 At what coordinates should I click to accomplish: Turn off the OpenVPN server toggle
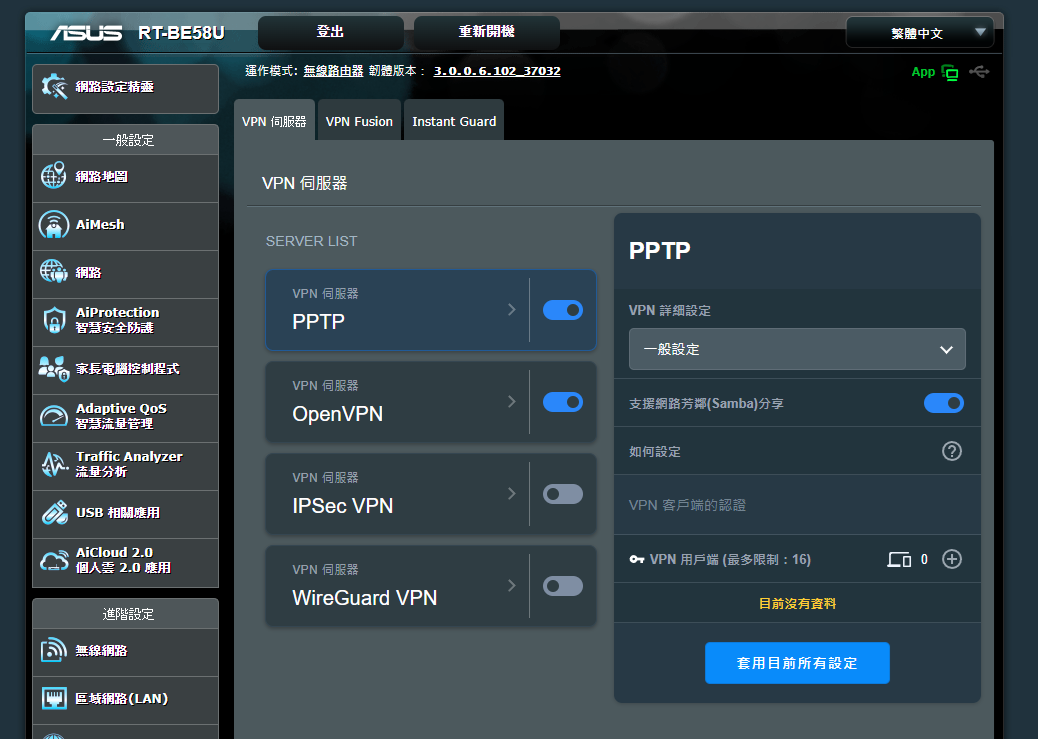563,402
